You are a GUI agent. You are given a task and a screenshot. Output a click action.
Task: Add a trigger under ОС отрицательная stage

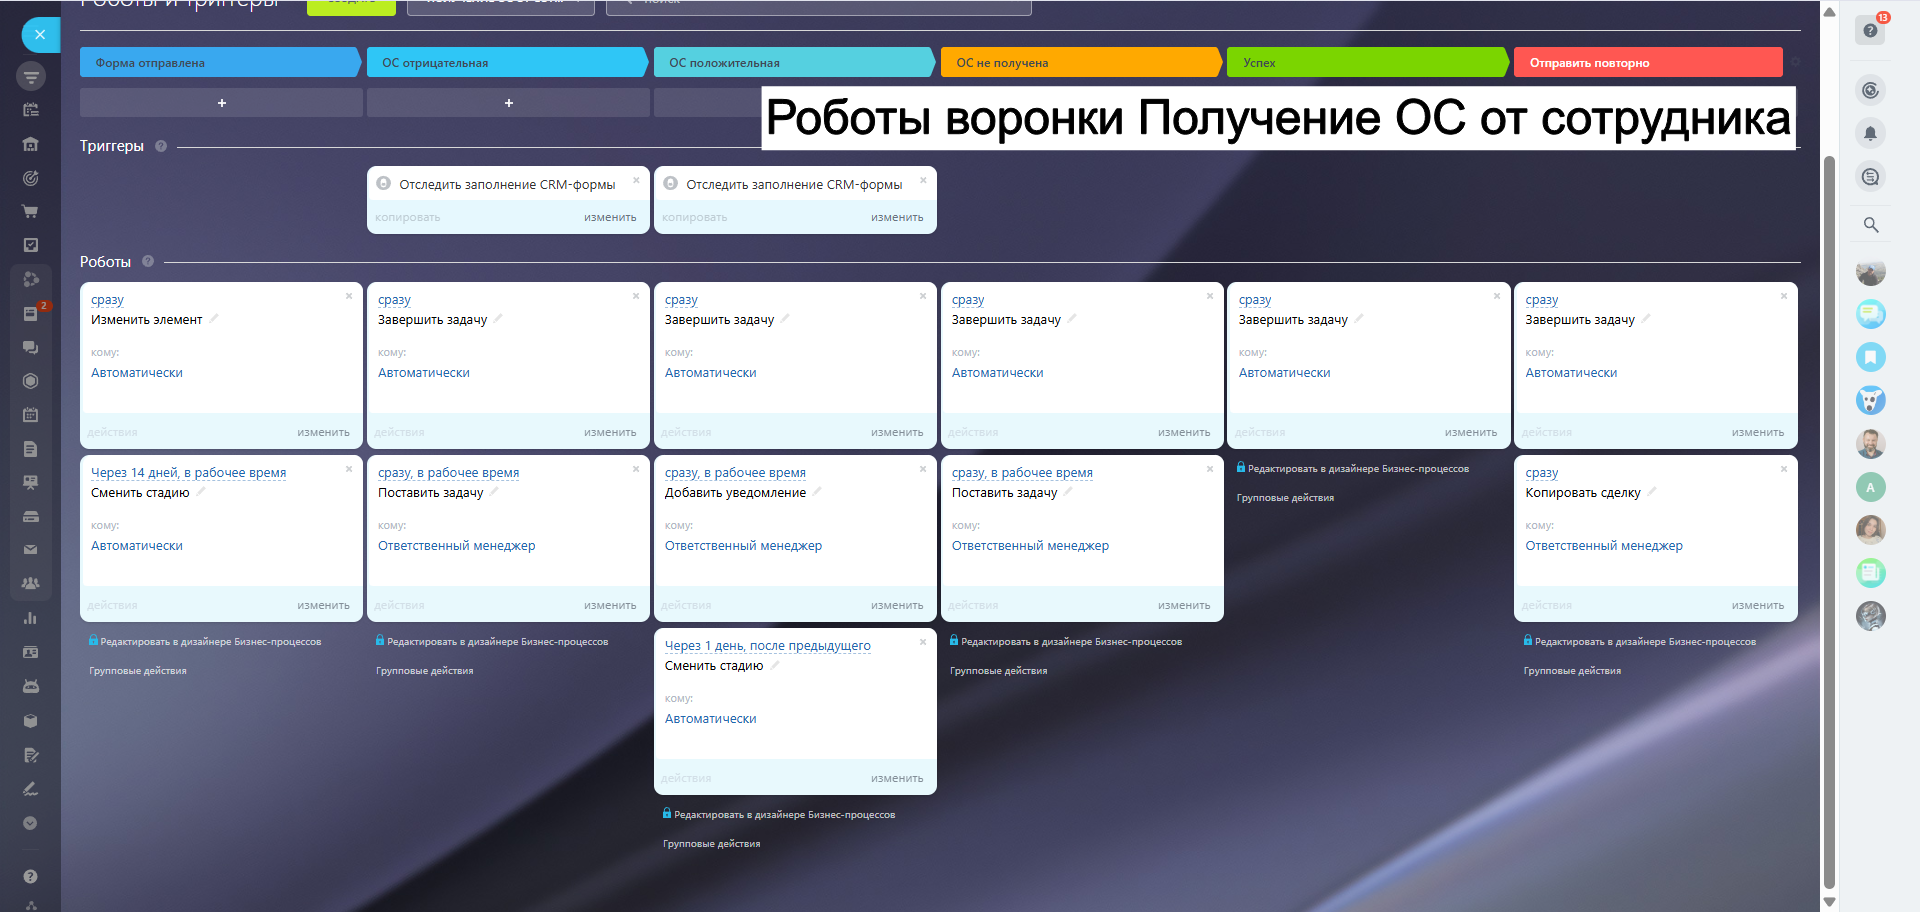[508, 103]
